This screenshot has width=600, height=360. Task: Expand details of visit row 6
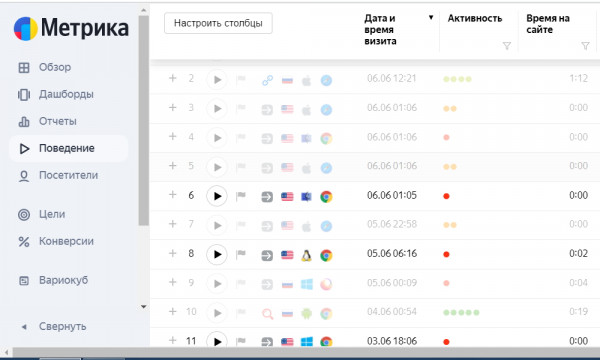(173, 195)
